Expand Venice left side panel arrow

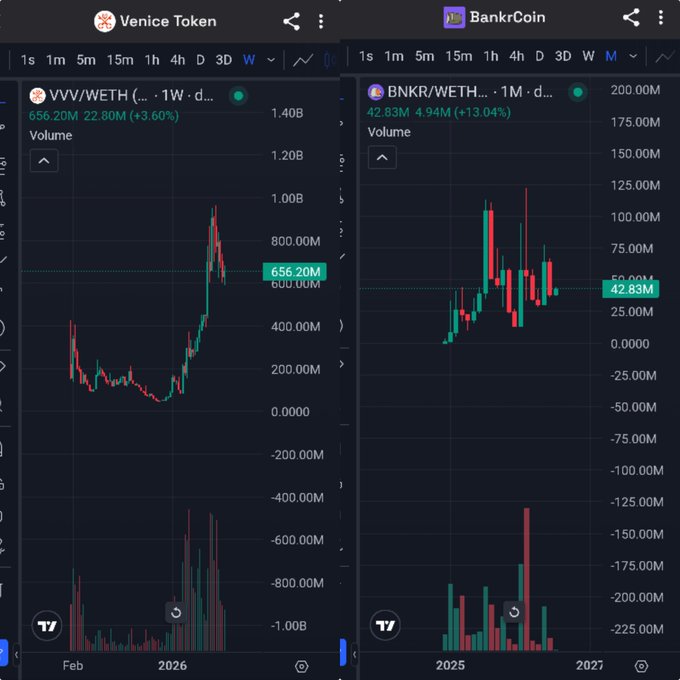tap(16, 654)
